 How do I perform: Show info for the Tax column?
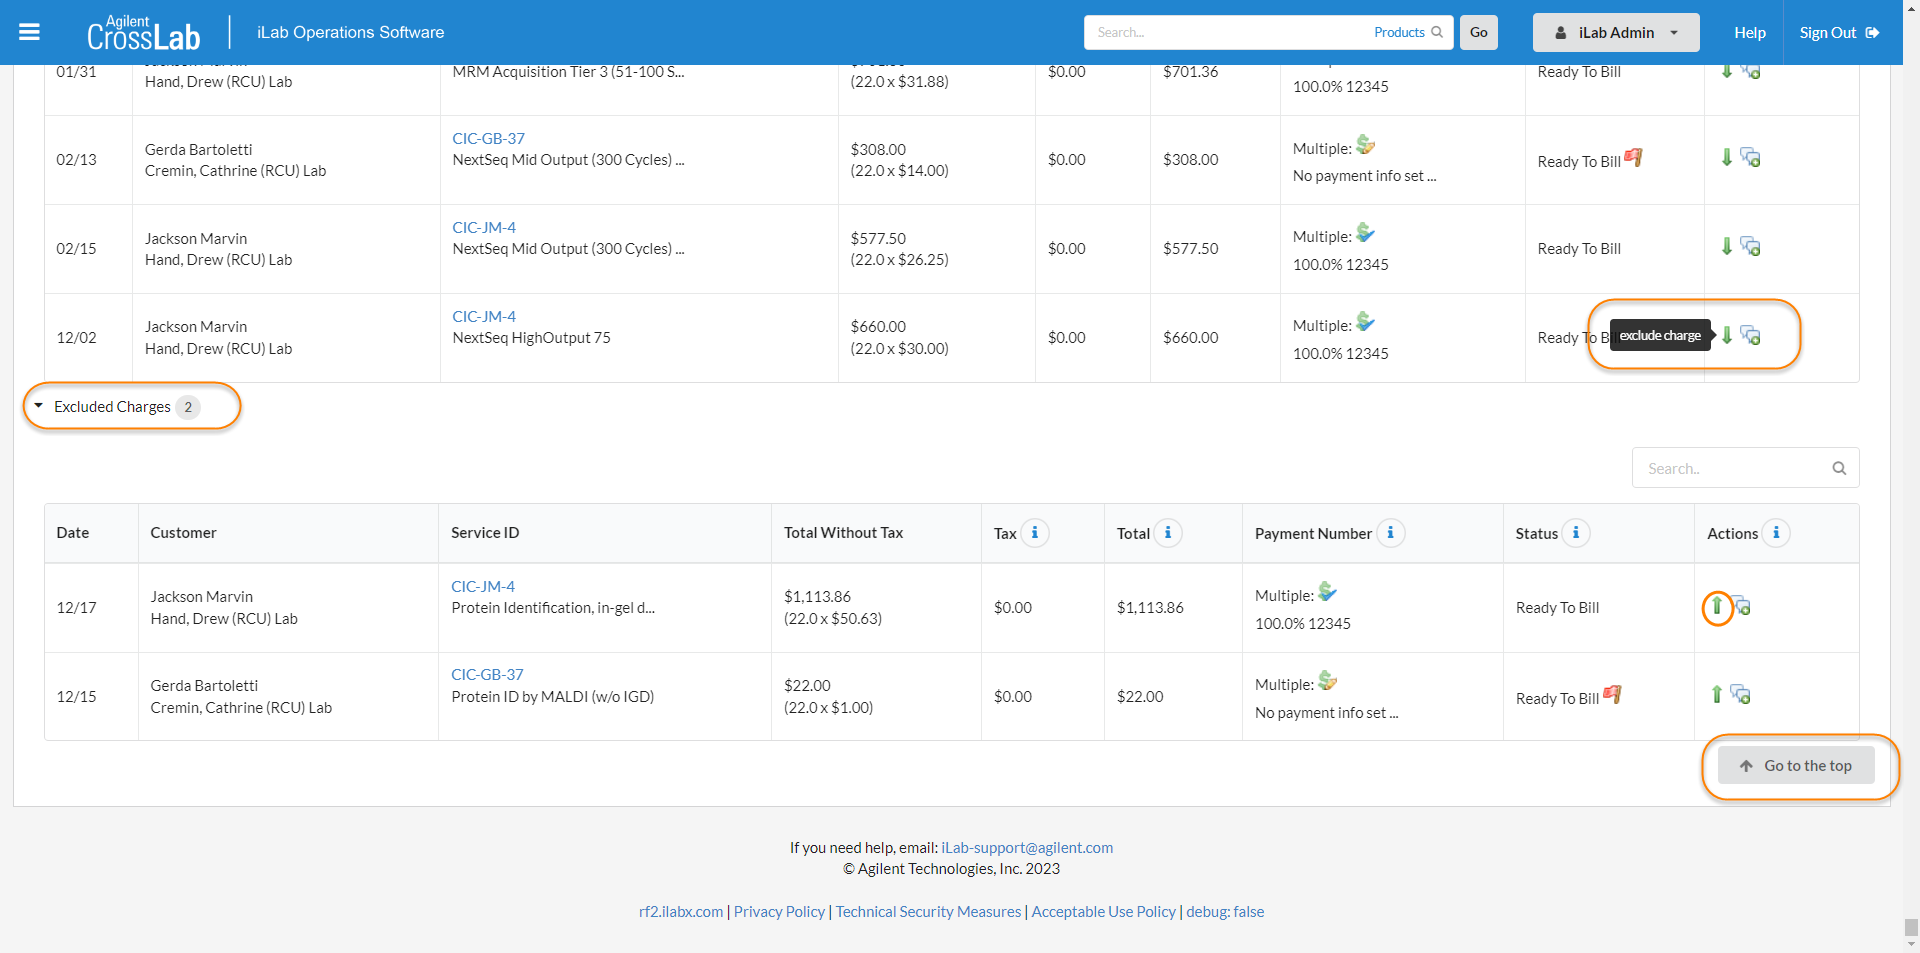[x=1035, y=533]
